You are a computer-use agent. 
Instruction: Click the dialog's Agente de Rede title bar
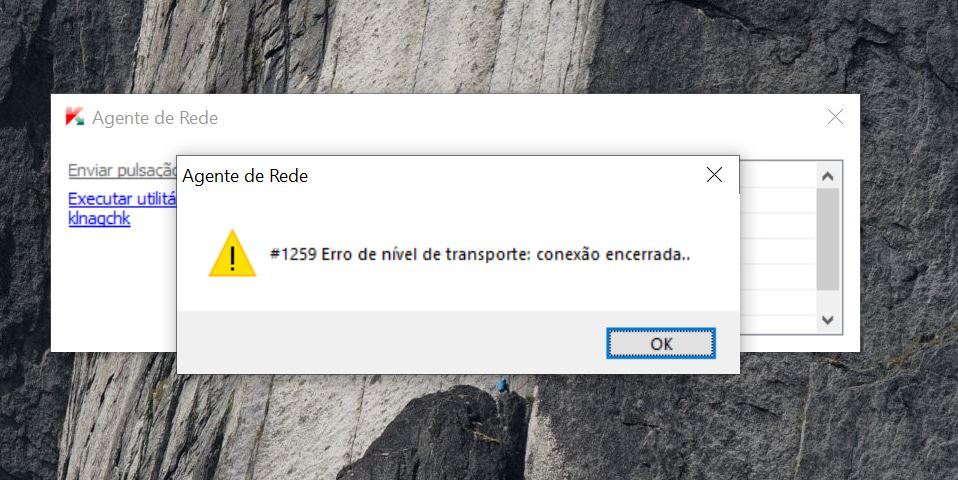(440, 176)
